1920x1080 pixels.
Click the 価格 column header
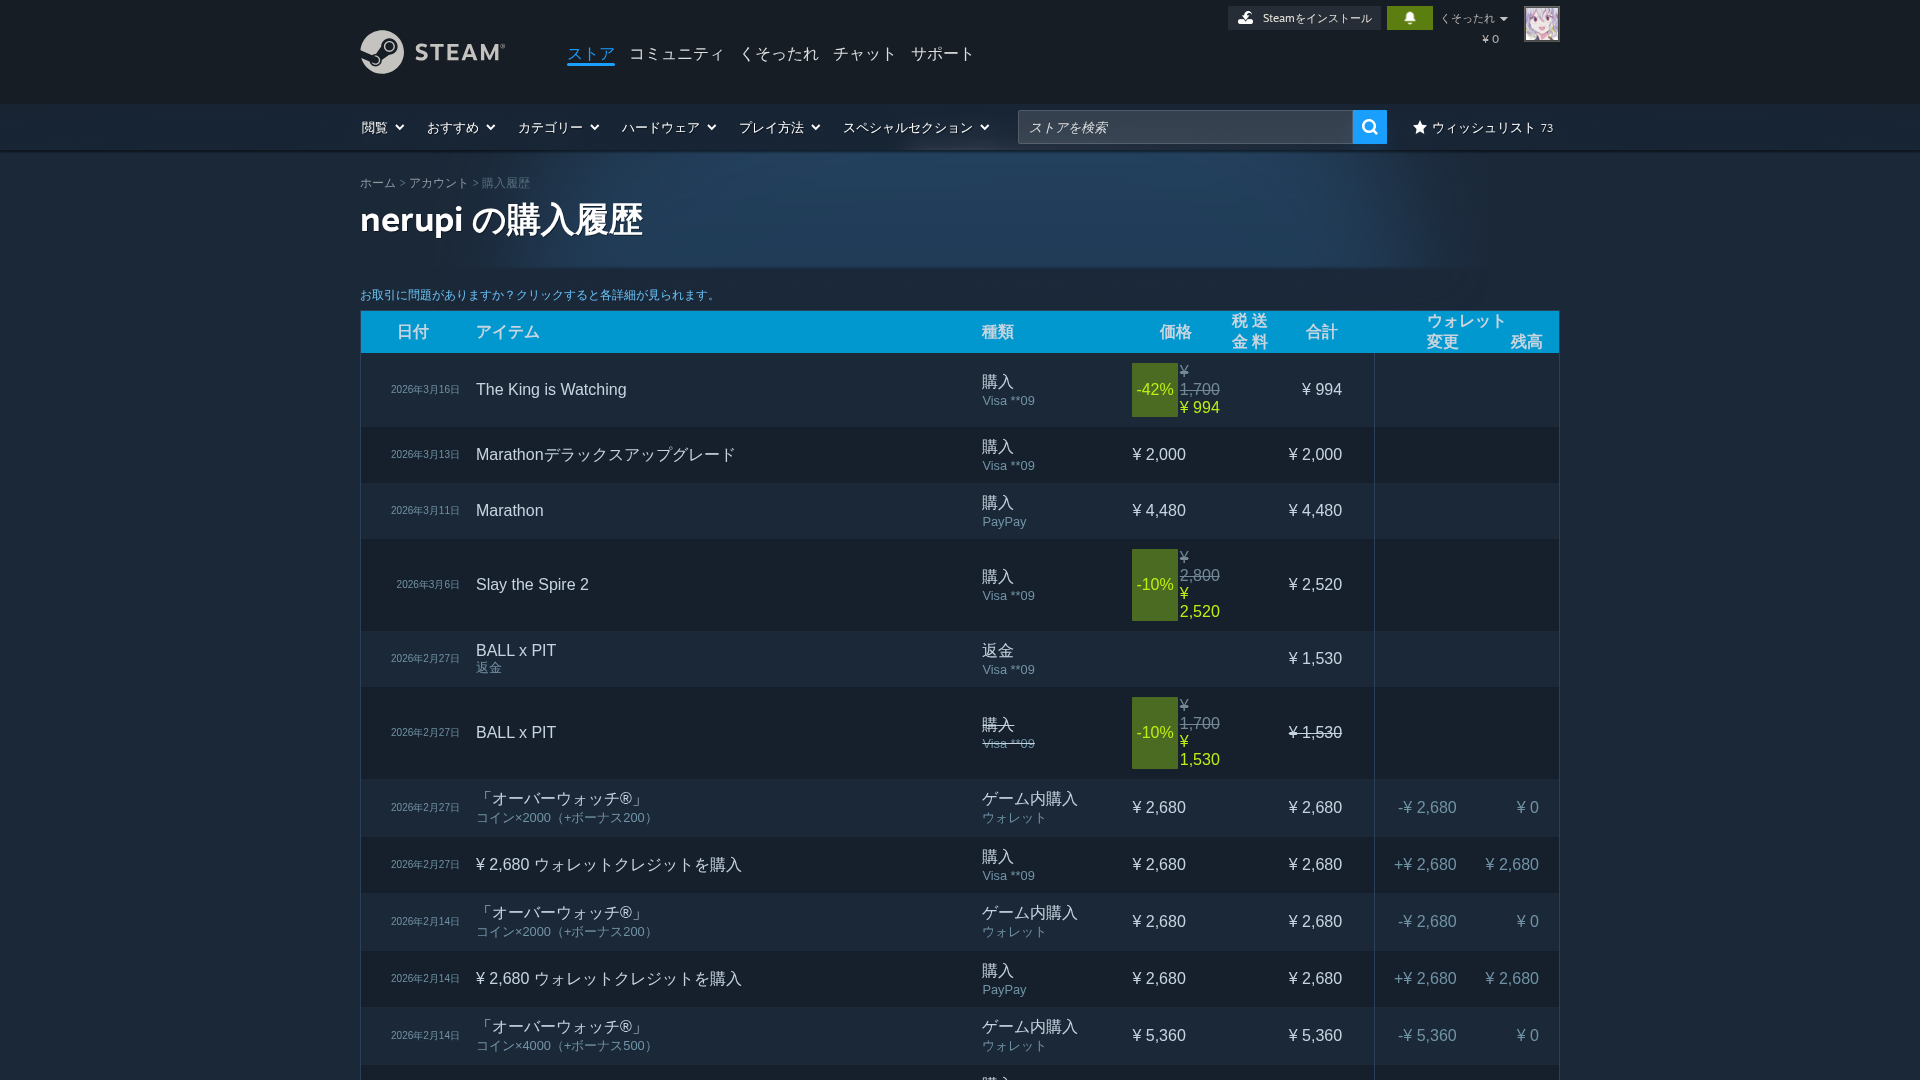tap(1175, 332)
